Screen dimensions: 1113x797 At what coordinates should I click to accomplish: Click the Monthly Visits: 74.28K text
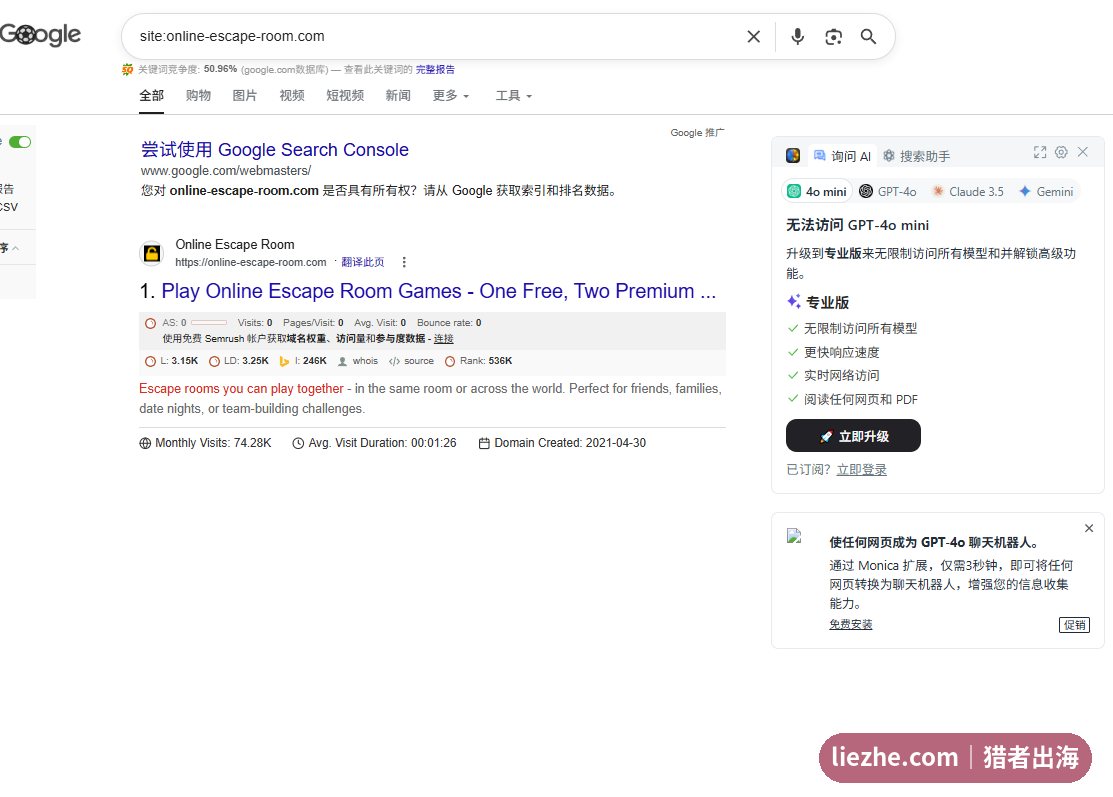(213, 443)
